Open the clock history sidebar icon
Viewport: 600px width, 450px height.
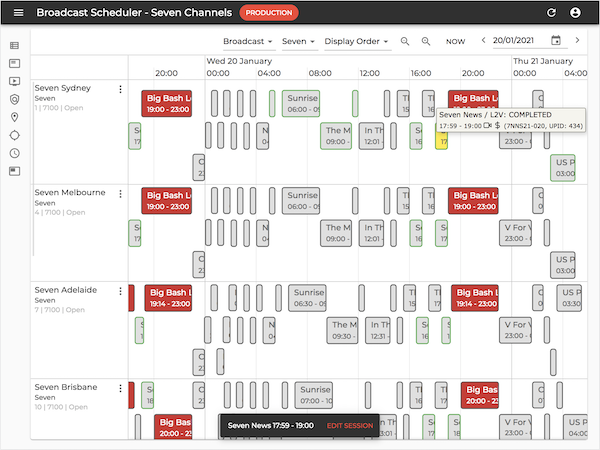point(15,153)
